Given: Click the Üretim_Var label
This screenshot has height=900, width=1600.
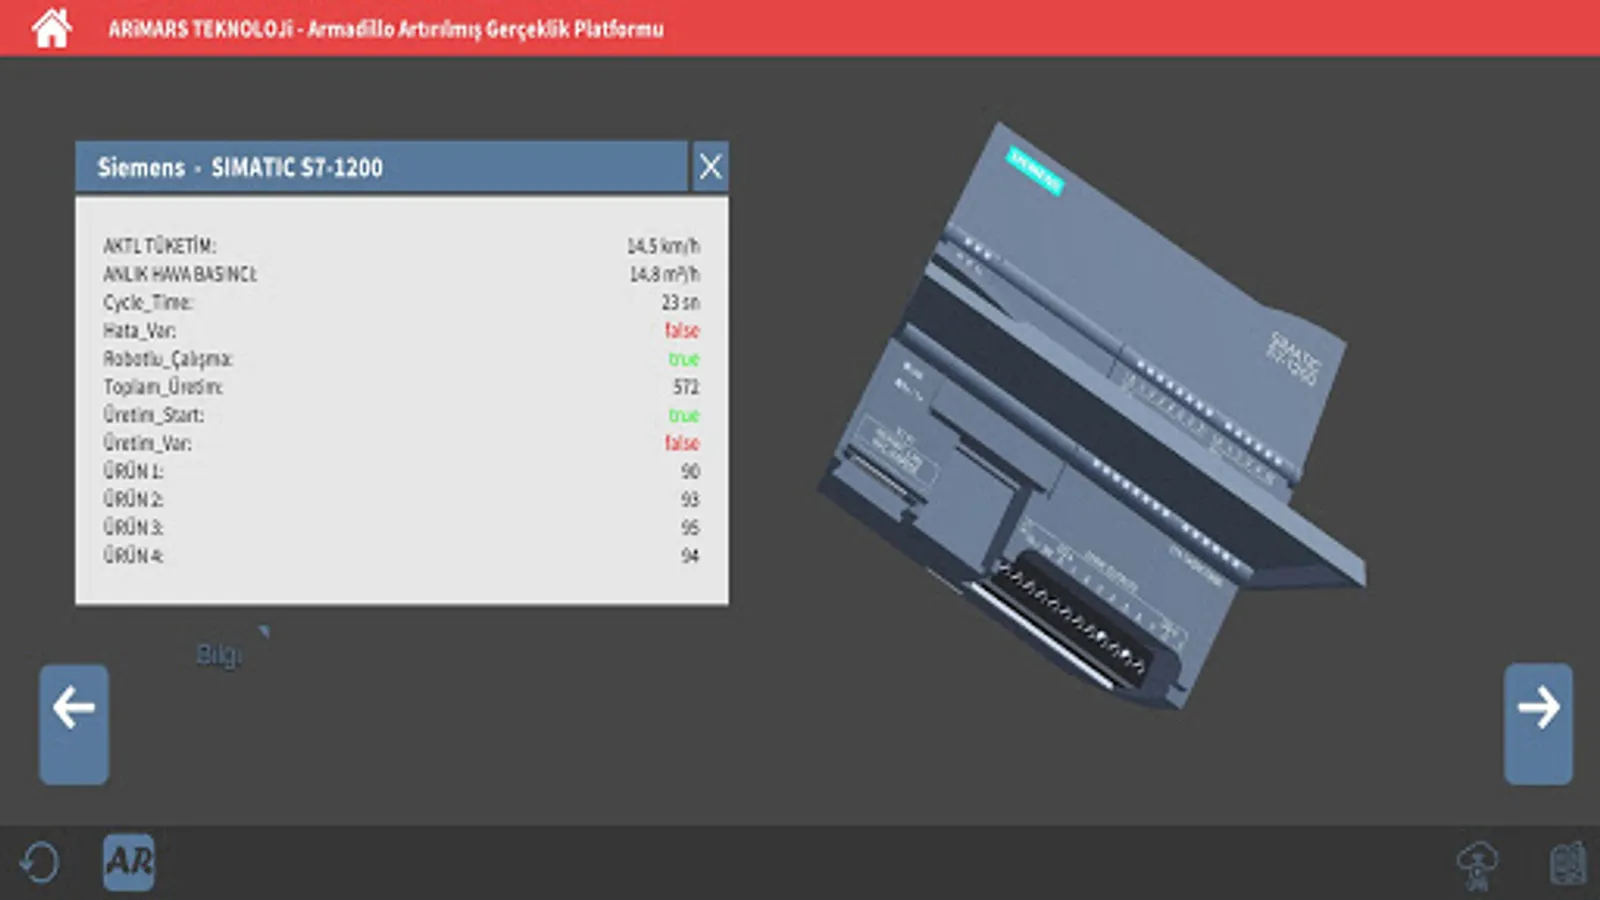Looking at the screenshot, I should (147, 443).
